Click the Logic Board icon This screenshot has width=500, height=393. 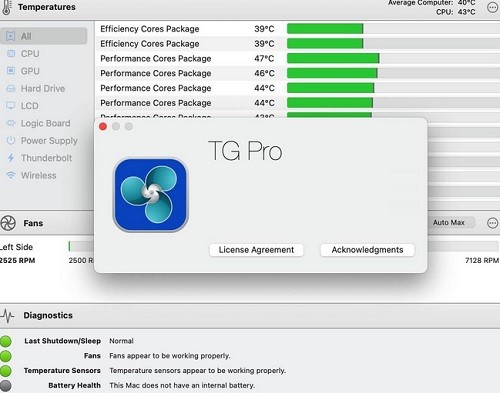click(11, 123)
